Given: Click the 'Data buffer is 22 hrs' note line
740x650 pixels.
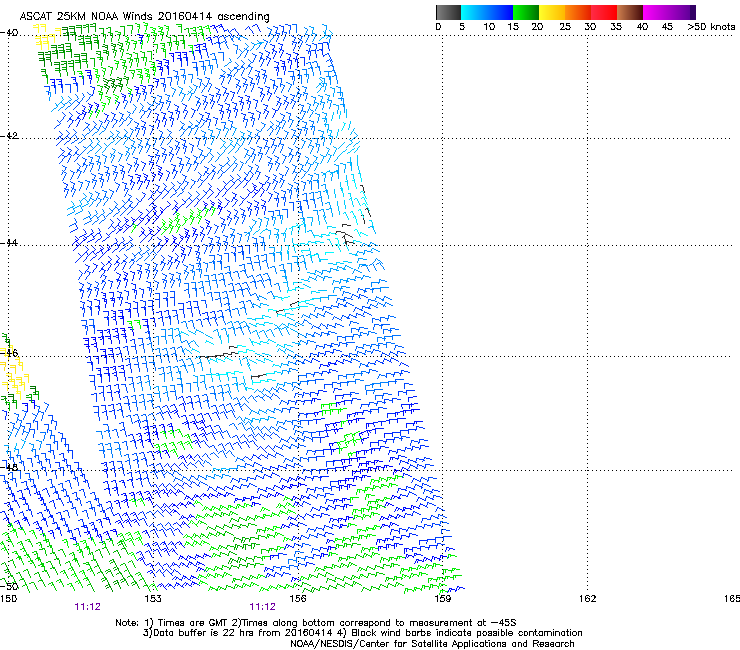Looking at the screenshot, I should tap(362, 633).
